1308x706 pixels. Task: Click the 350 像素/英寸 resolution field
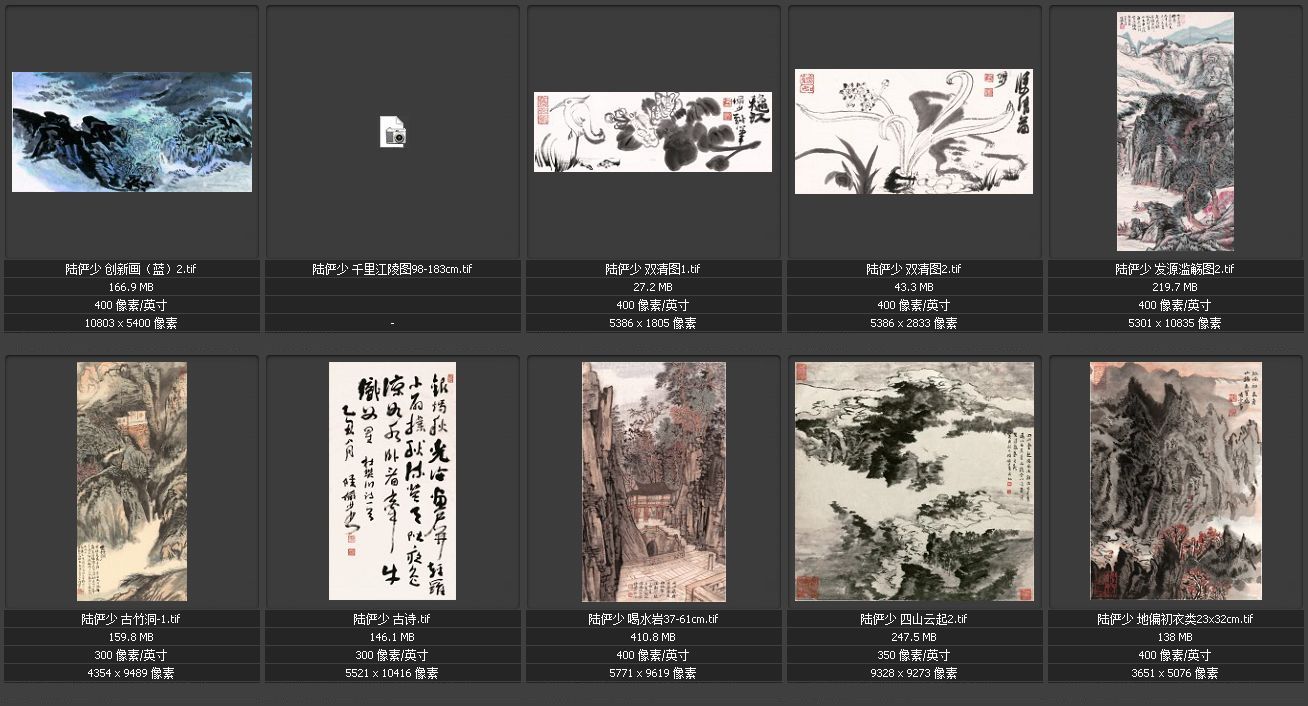point(914,655)
